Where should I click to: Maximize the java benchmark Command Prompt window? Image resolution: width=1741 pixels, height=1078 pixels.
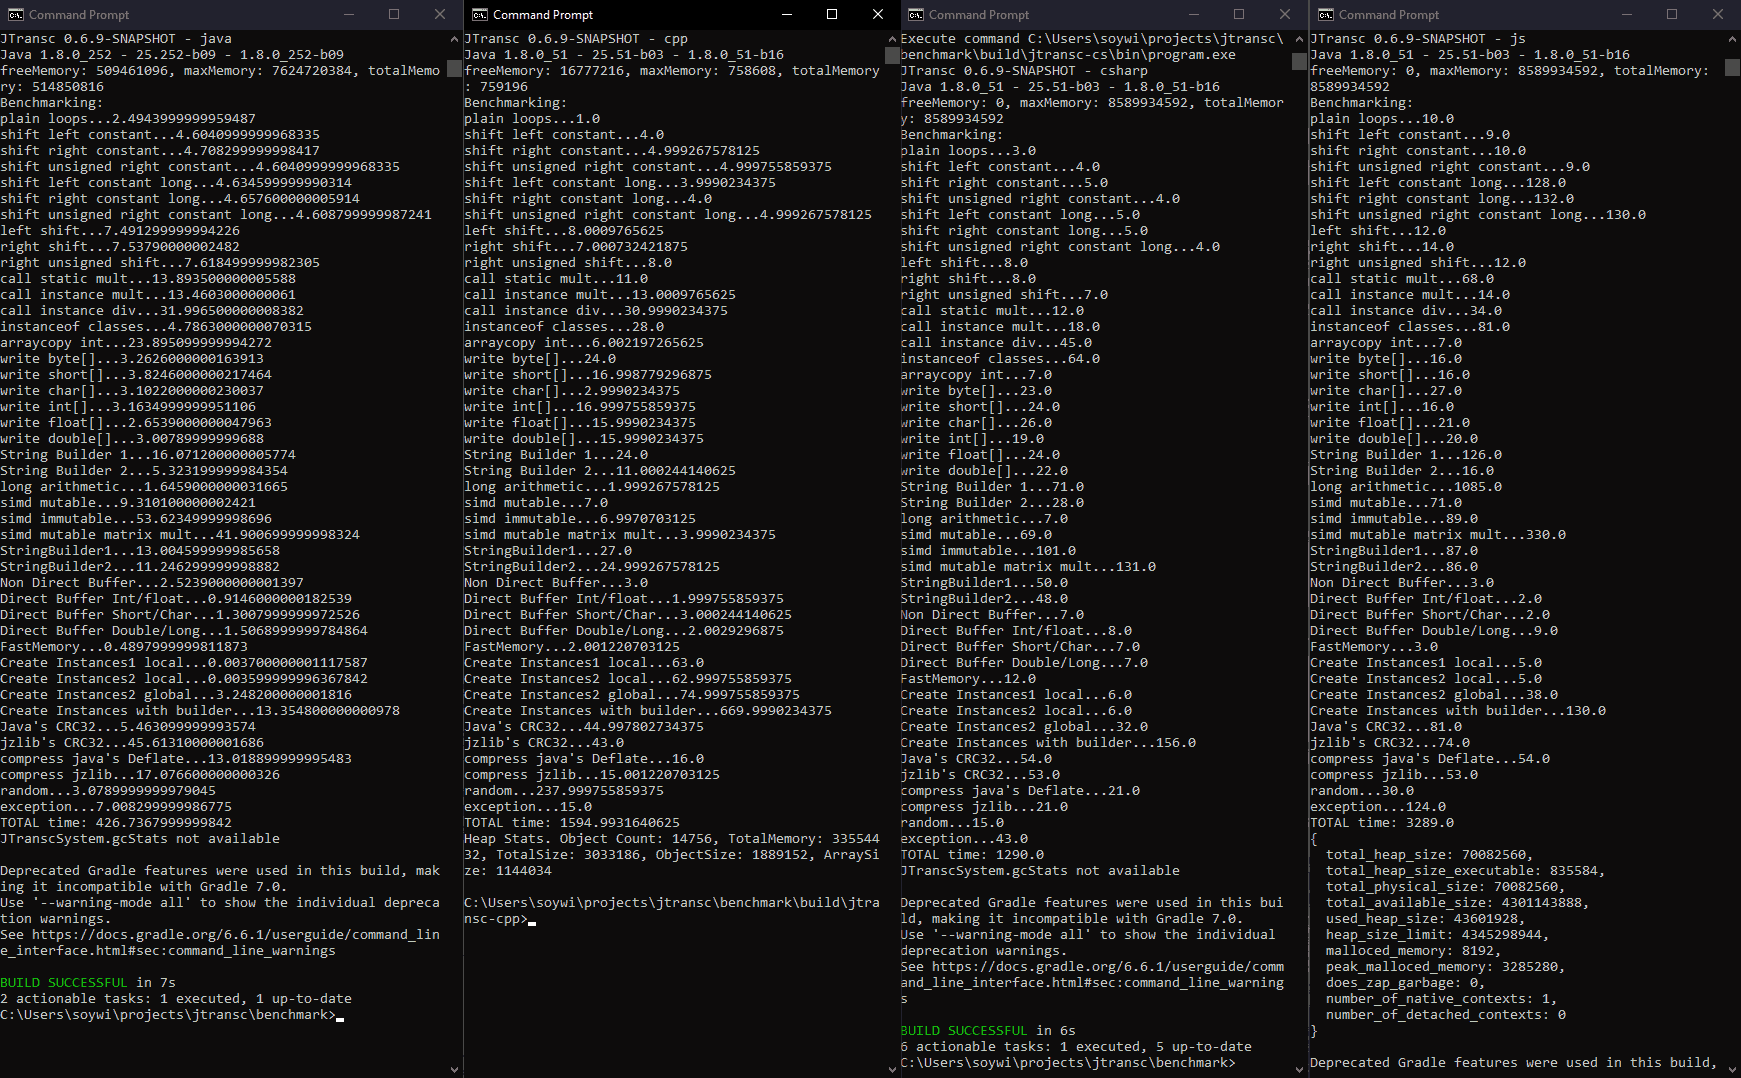[x=394, y=15]
